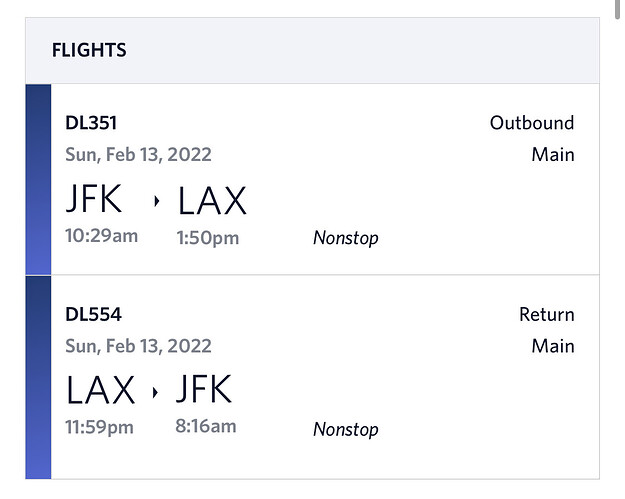Click the arrow between JFK and LAX
This screenshot has height=499, width=625.
157,201
